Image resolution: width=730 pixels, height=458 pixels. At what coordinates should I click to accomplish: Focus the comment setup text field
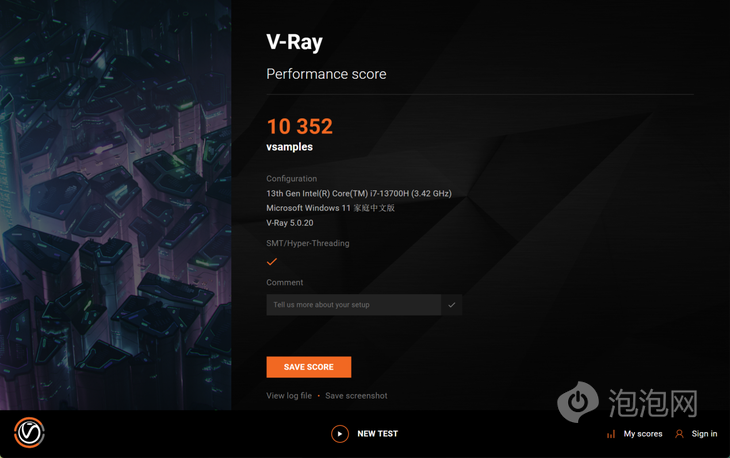tap(354, 305)
